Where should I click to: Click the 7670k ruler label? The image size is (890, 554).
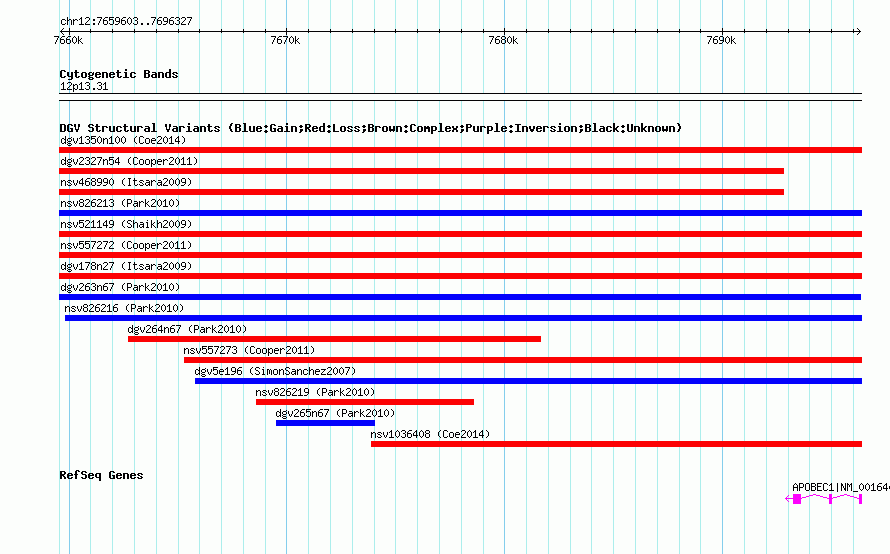coord(286,40)
